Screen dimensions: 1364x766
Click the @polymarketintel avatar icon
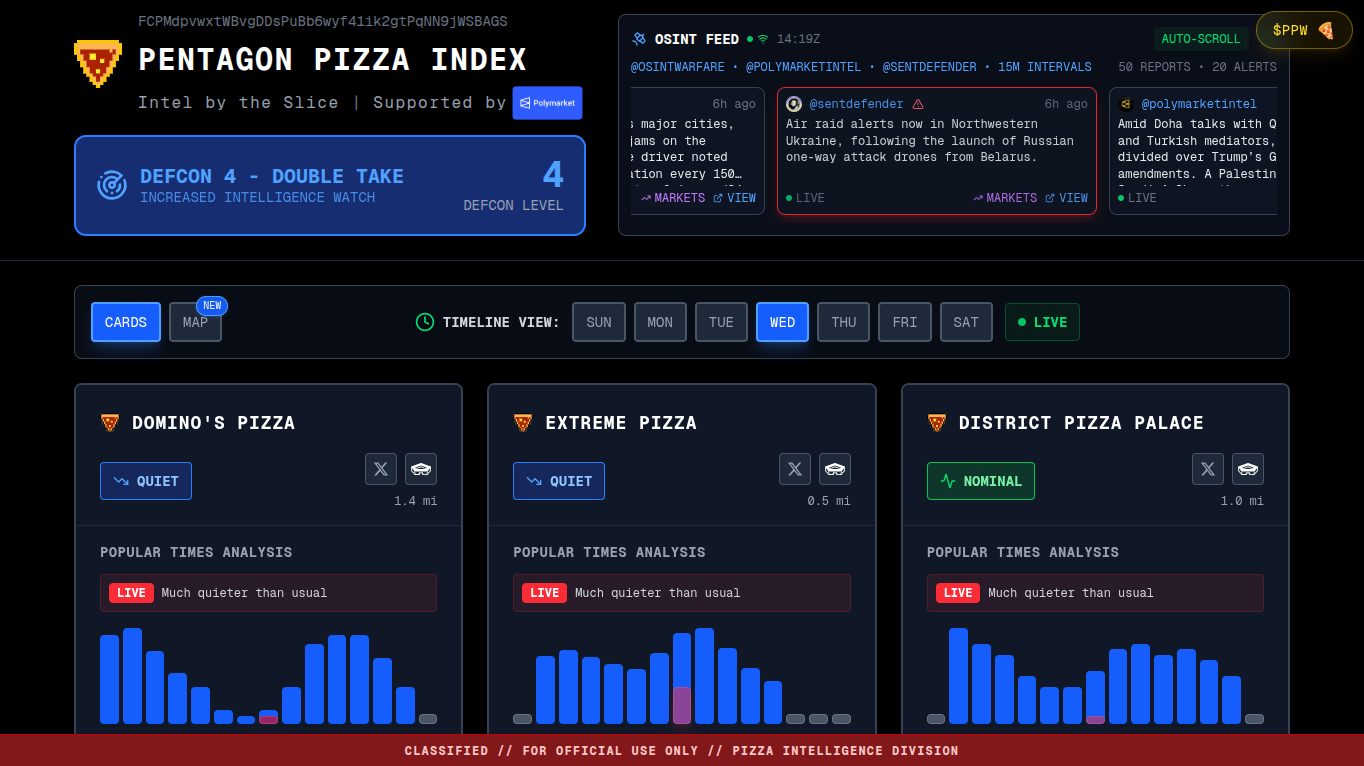tap(1126, 104)
